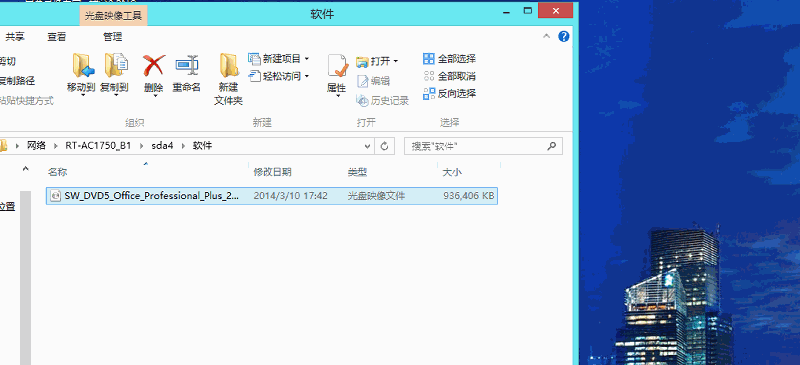
Task: Click the 936,406 KB size cell
Action: [x=468, y=196]
